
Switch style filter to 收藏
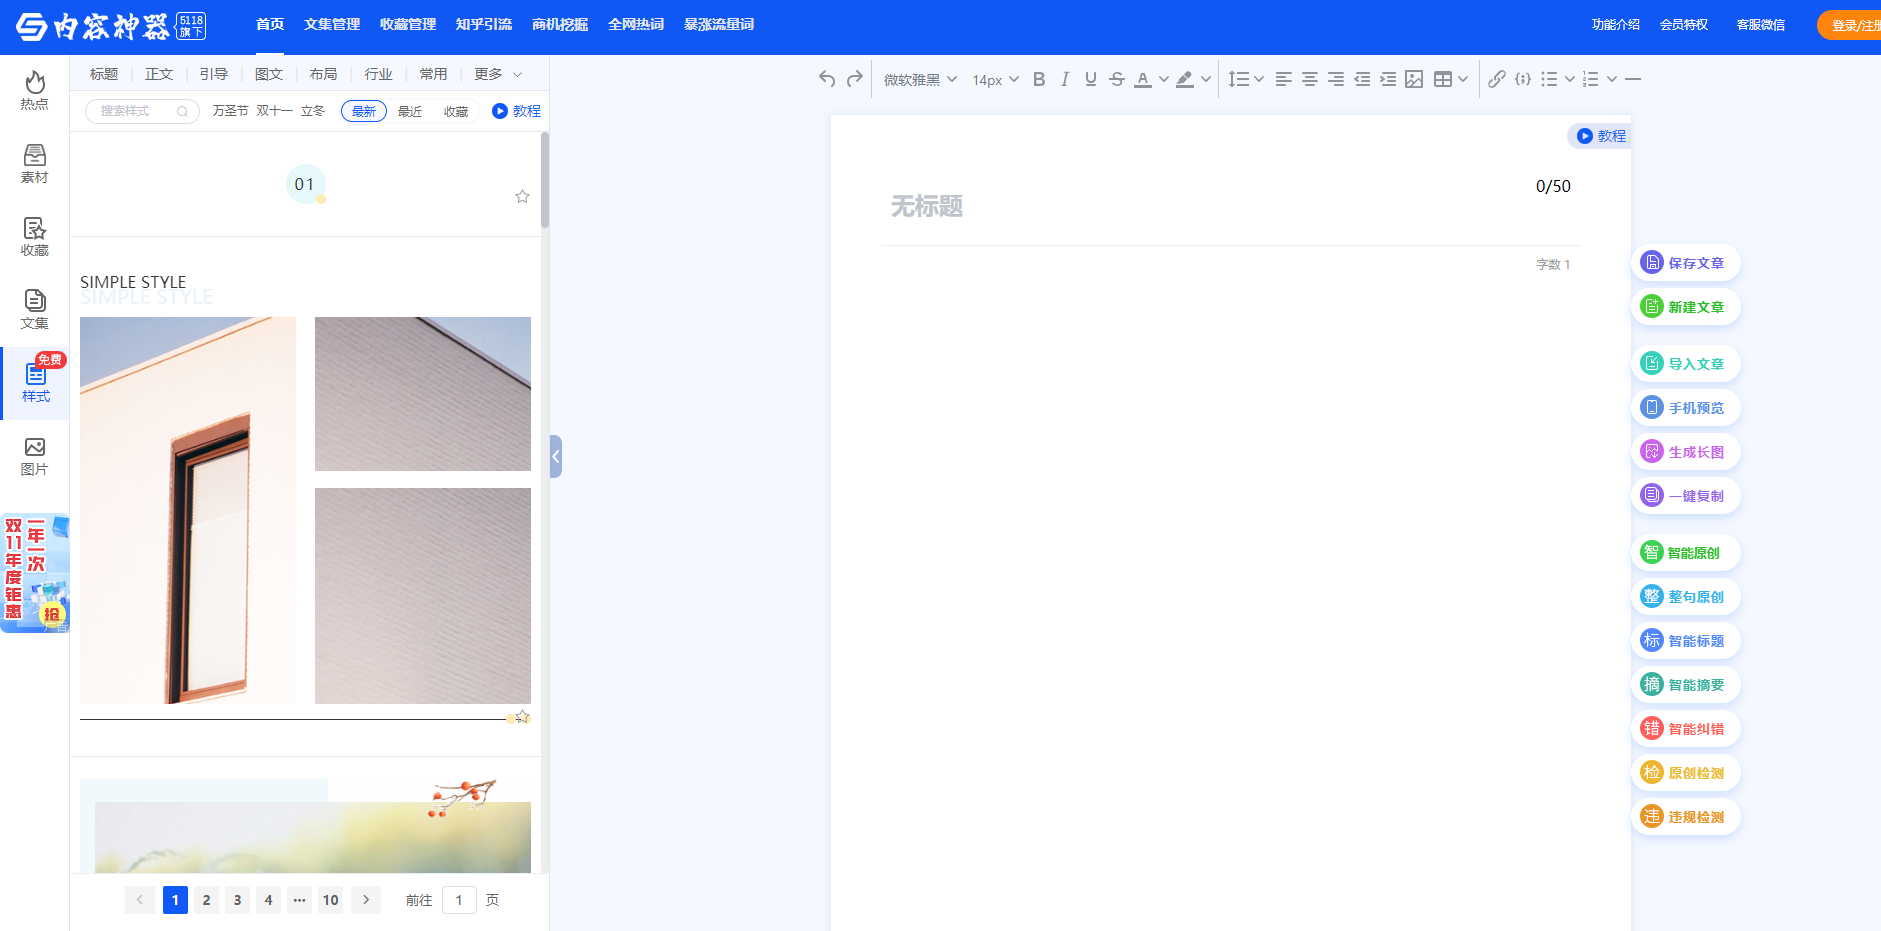point(456,111)
